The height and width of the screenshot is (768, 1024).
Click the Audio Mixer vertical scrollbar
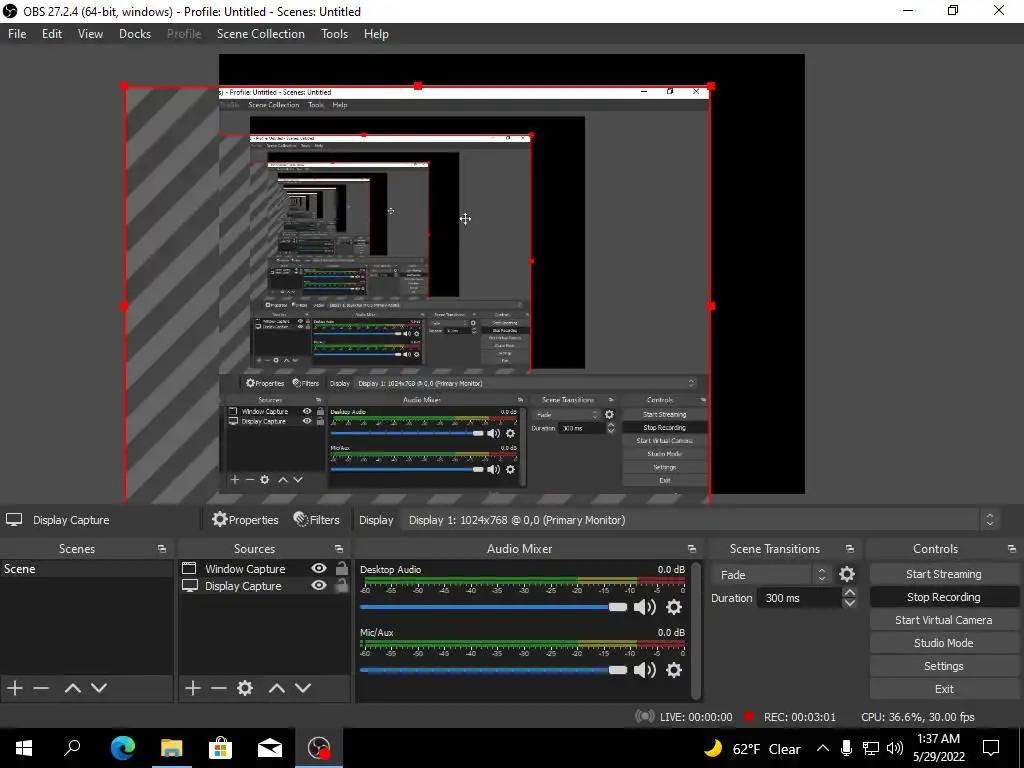(696, 630)
